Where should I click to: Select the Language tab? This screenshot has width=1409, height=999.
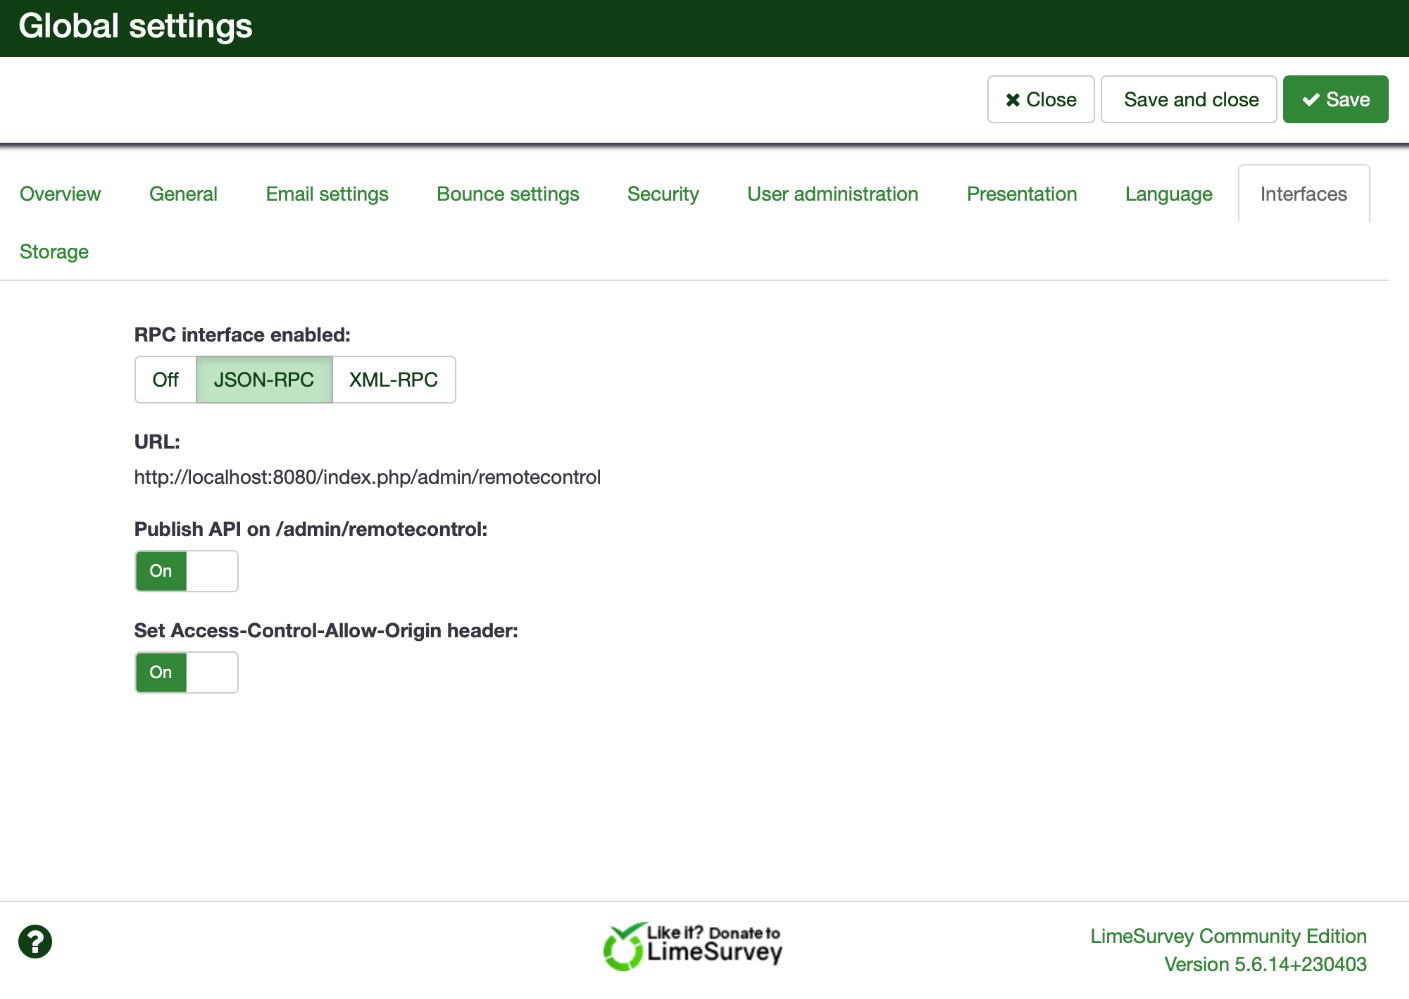click(x=1169, y=194)
